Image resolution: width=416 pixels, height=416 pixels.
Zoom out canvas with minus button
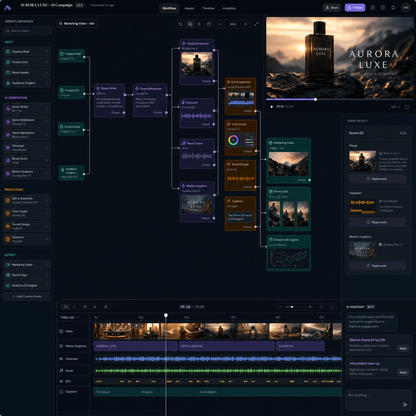[x=220, y=24]
